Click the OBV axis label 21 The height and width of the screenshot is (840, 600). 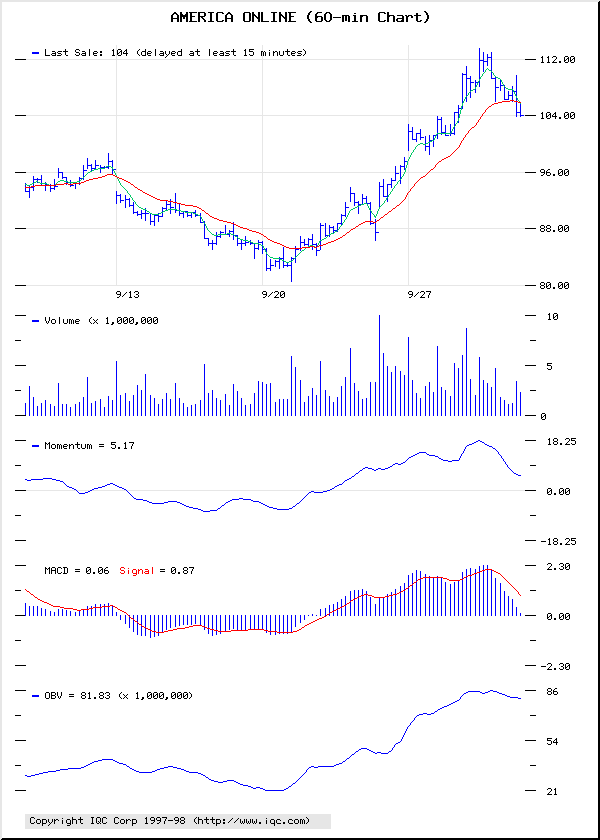coord(552,791)
